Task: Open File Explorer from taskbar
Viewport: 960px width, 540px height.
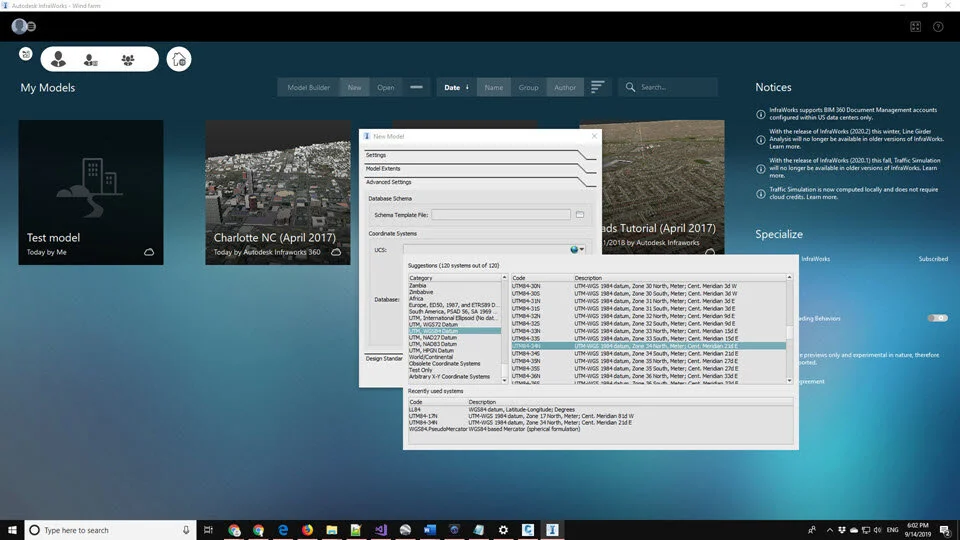Action: pyautogui.click(x=332, y=530)
